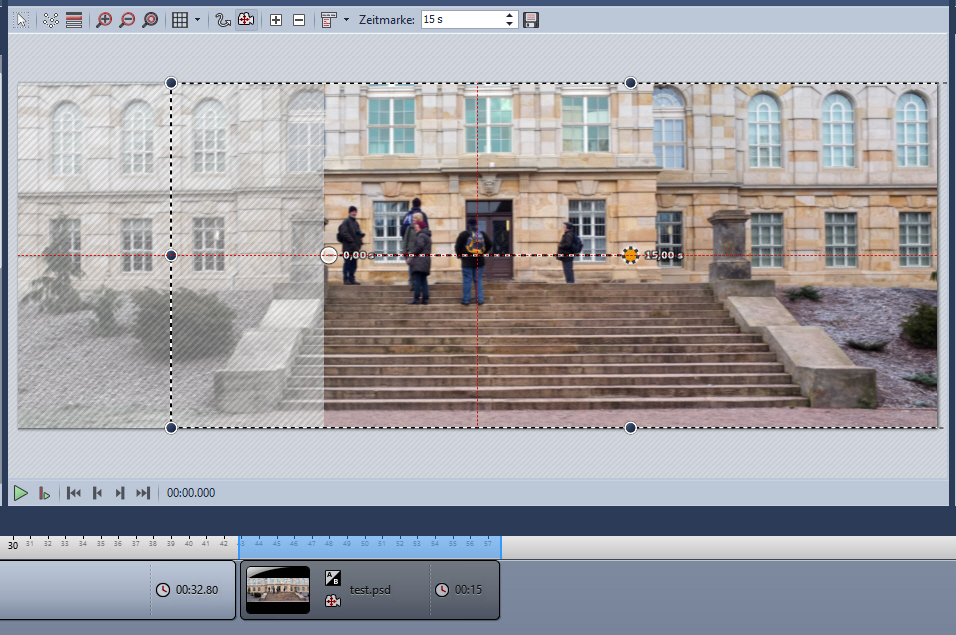This screenshot has width=956, height=635.
Task: Click the motion path points icon
Action: (x=52, y=20)
